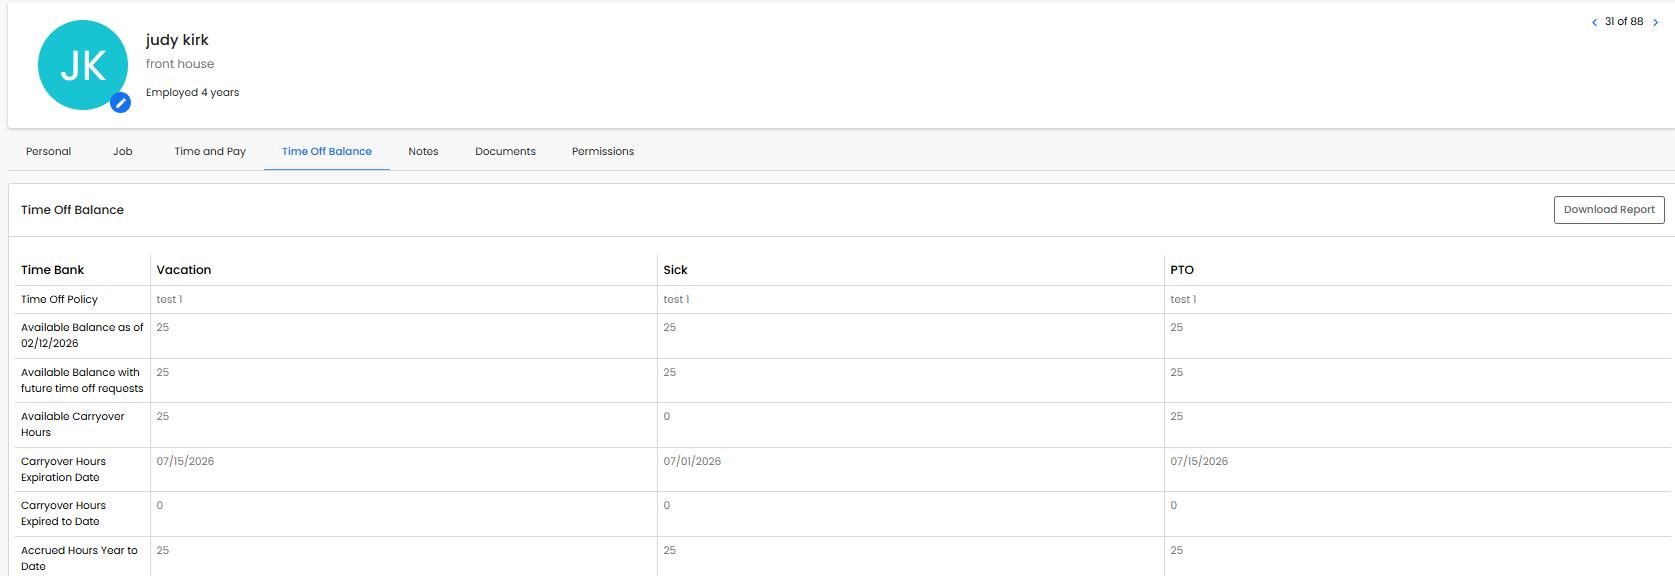Click the 31 of 88 record counter
1675x576 pixels.
[1624, 22]
